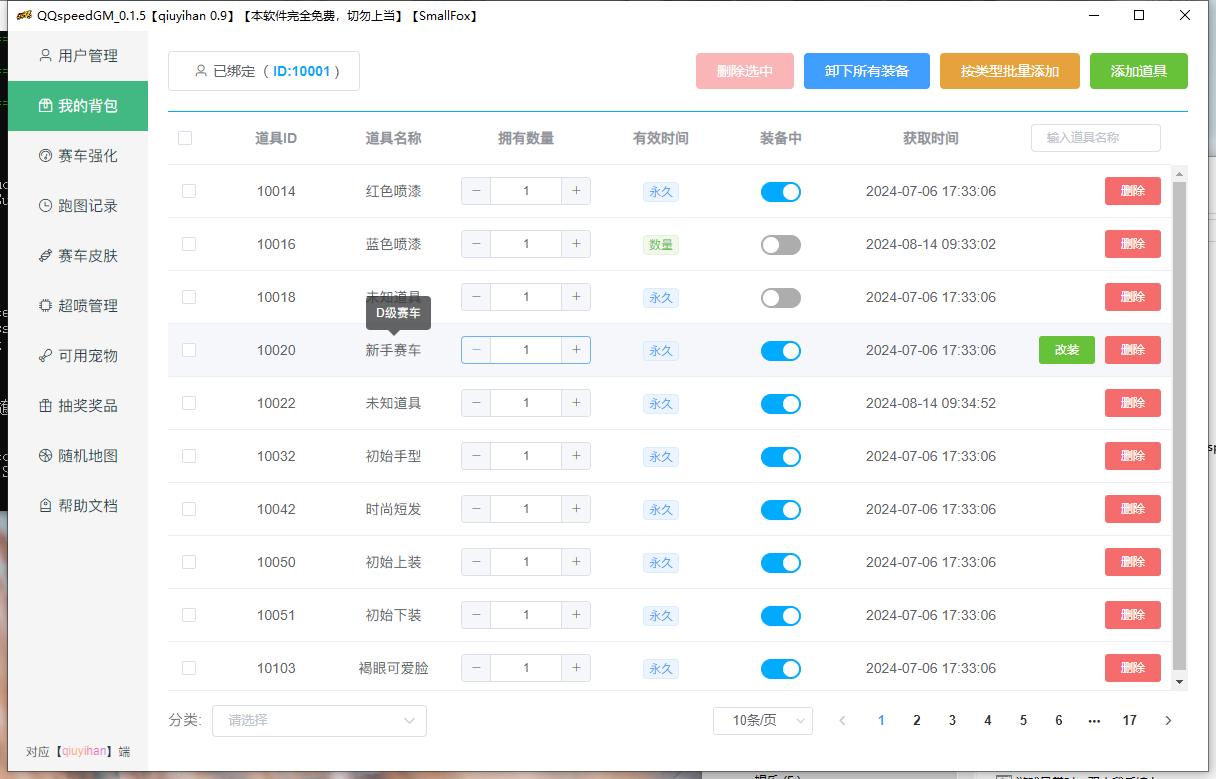1216x779 pixels.
Task: Click the green 添加道具 button
Action: (x=1138, y=71)
